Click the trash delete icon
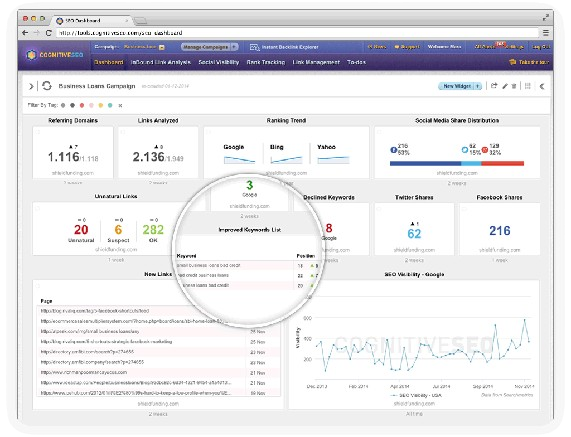This screenshot has height=437, width=571. click(514, 86)
